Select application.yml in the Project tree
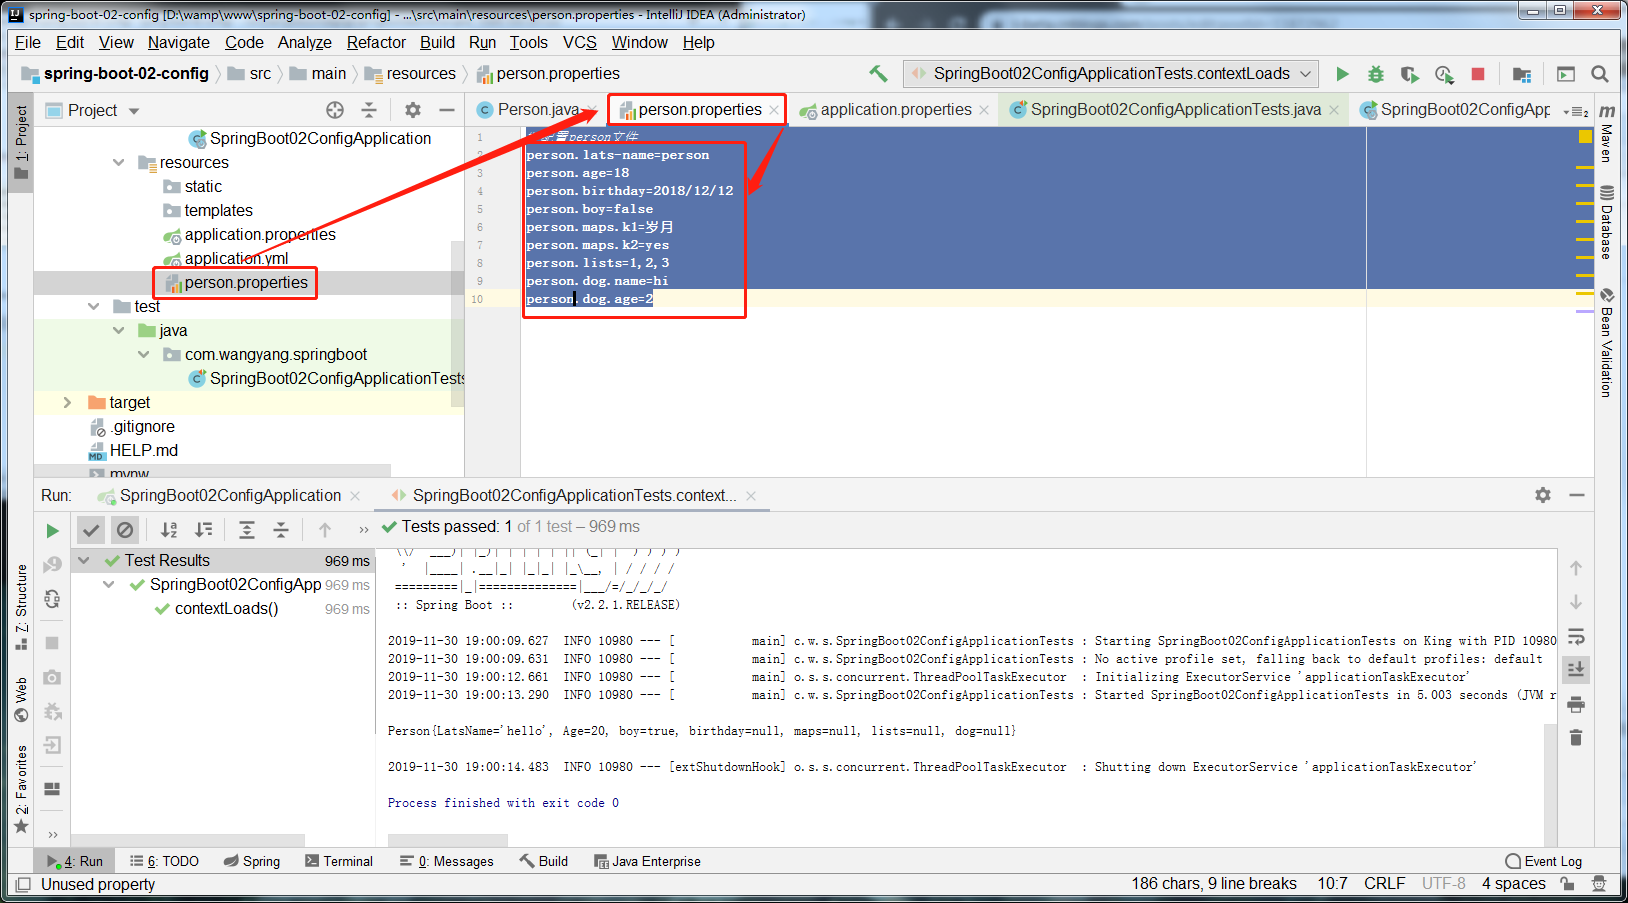The image size is (1628, 903). click(236, 258)
